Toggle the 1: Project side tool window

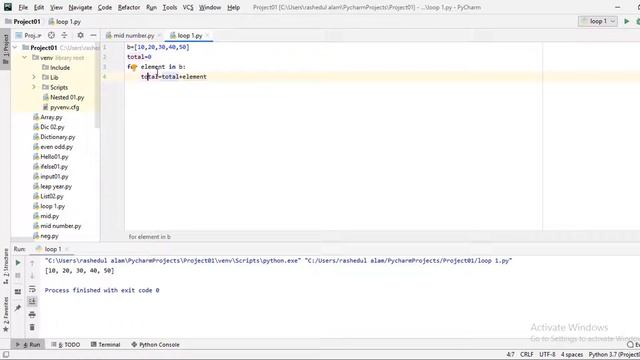coord(6,49)
